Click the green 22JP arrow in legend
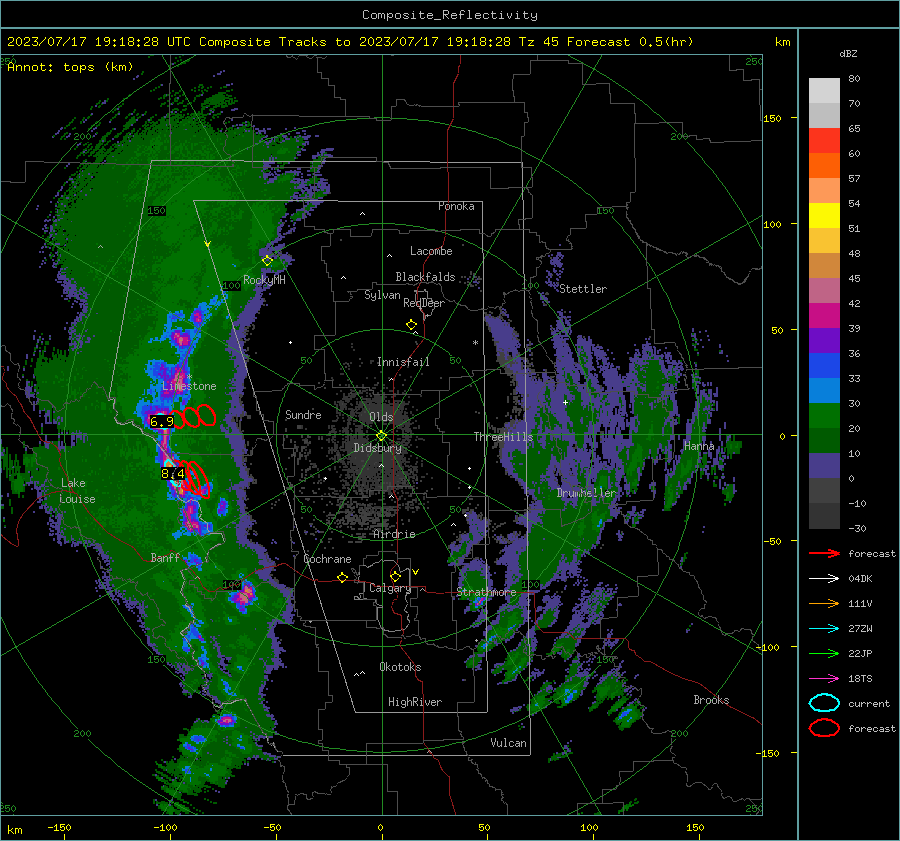The width and height of the screenshot is (900, 841). click(x=824, y=653)
